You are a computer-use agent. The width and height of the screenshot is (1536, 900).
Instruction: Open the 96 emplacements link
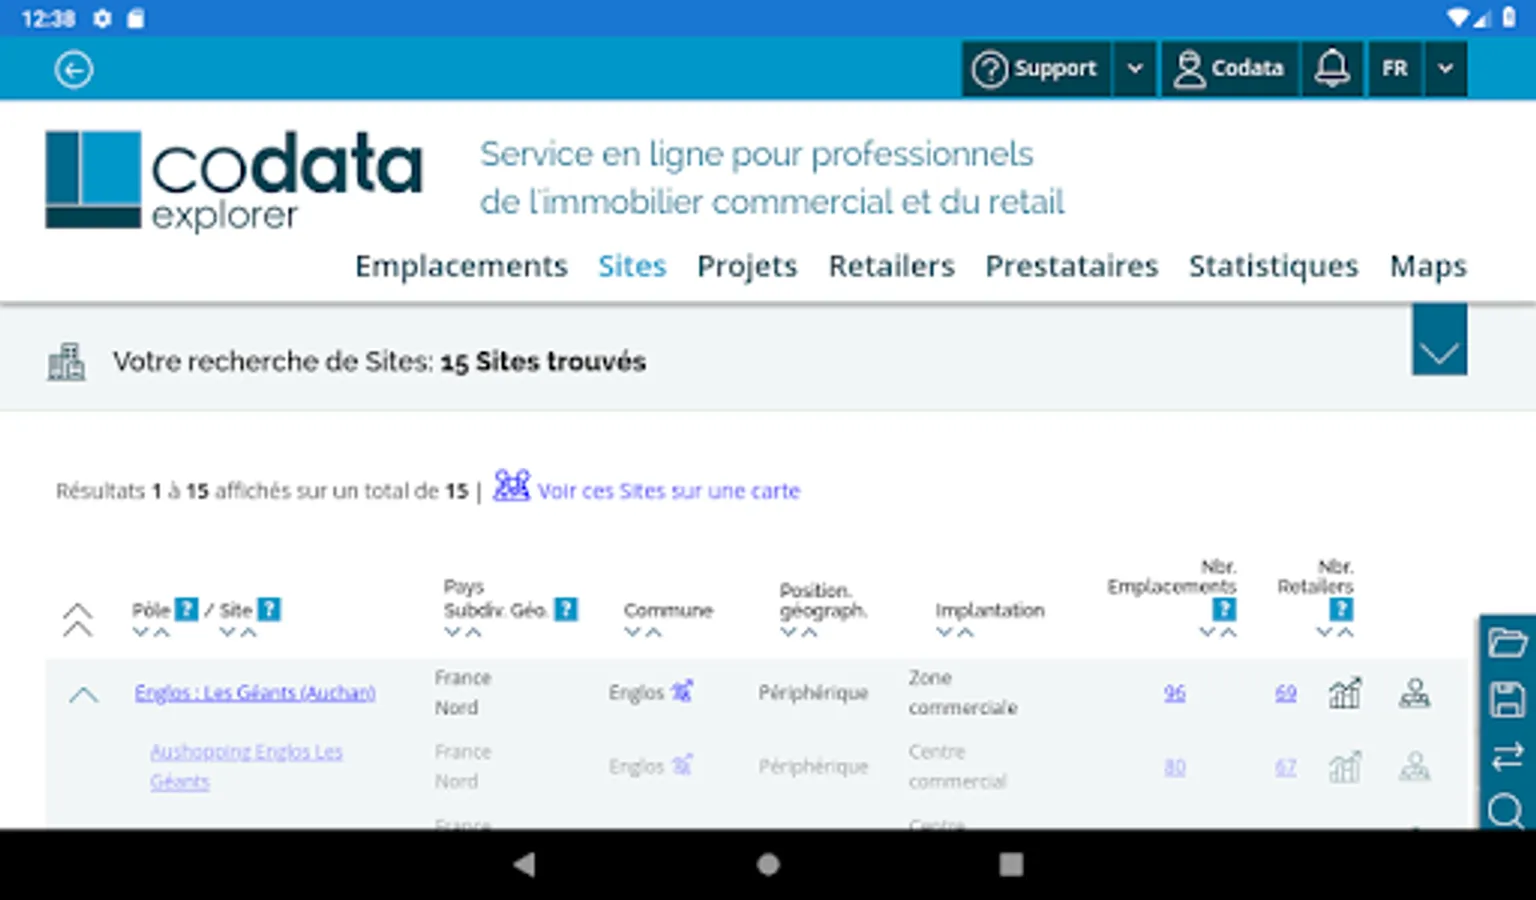click(1174, 692)
